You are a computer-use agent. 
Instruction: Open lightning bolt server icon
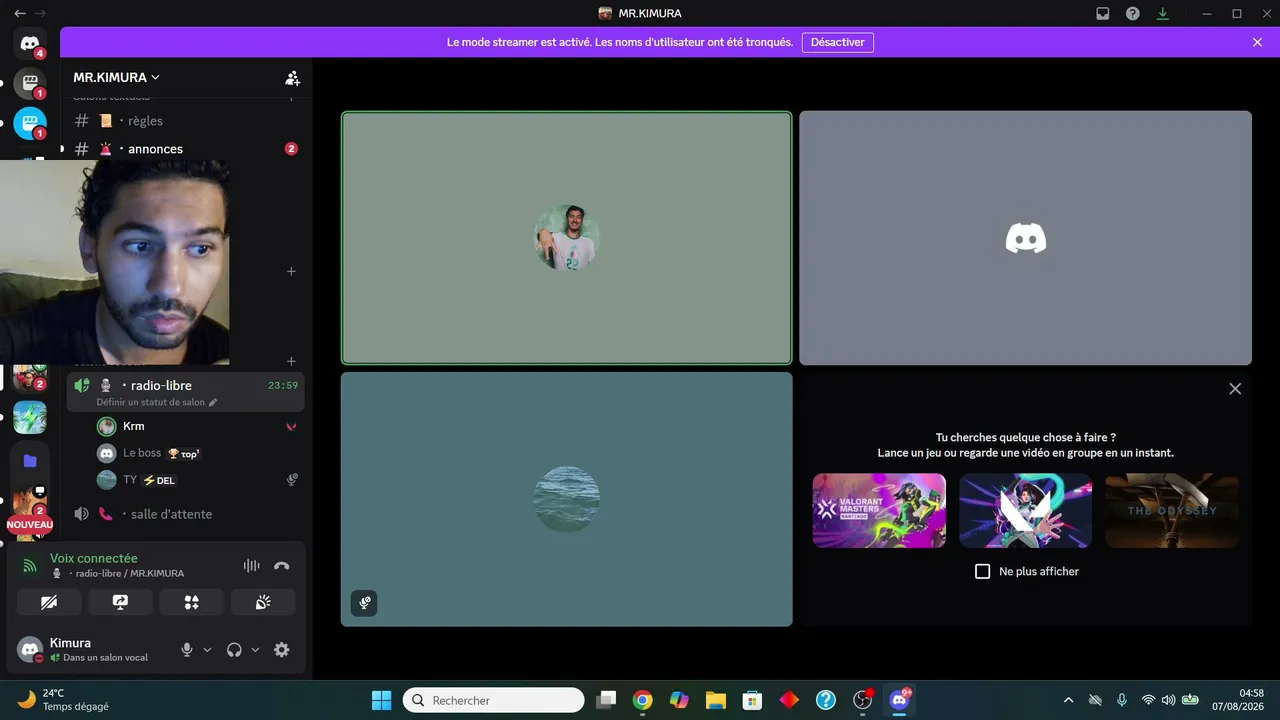(x=30, y=417)
